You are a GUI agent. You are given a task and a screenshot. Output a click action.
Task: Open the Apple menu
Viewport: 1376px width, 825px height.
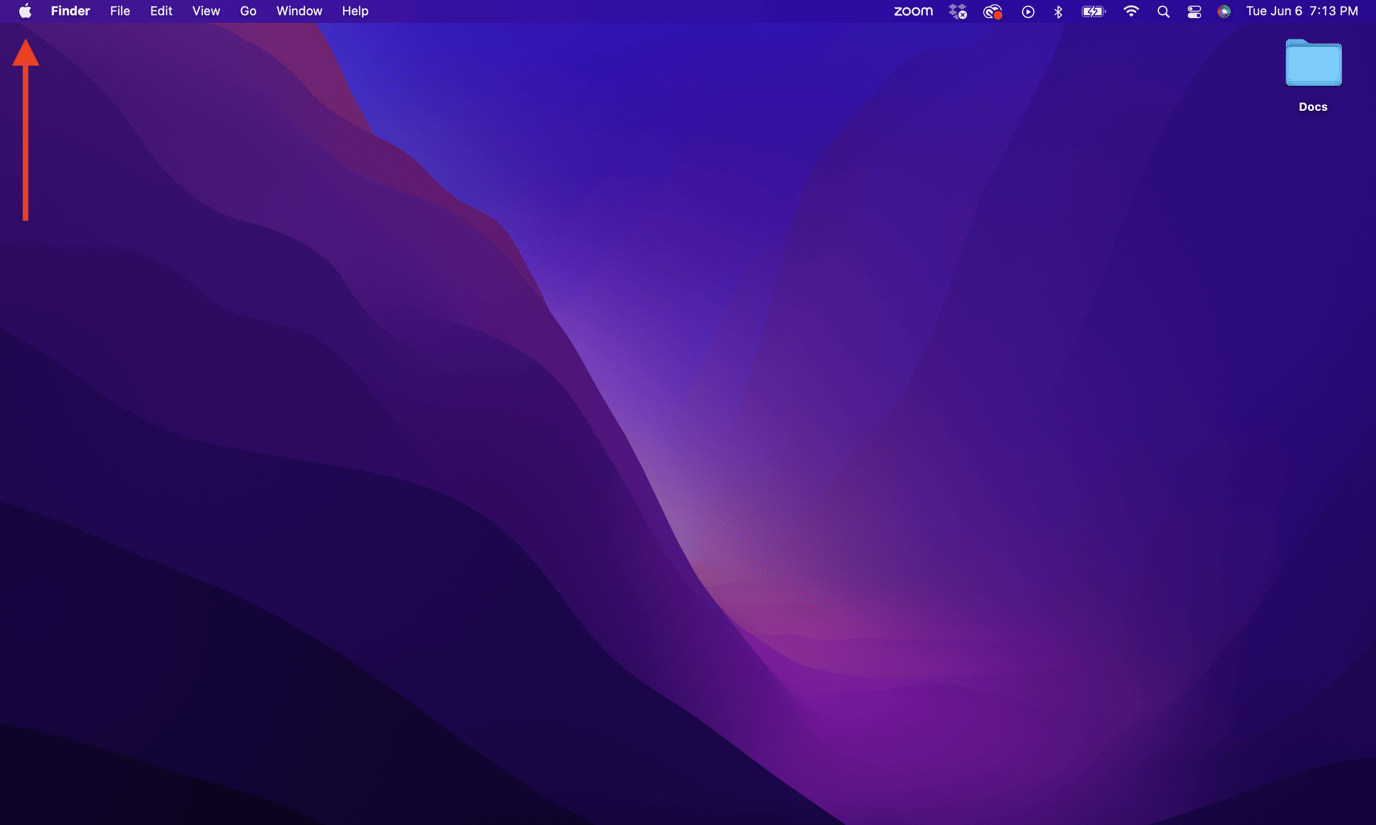coord(24,11)
